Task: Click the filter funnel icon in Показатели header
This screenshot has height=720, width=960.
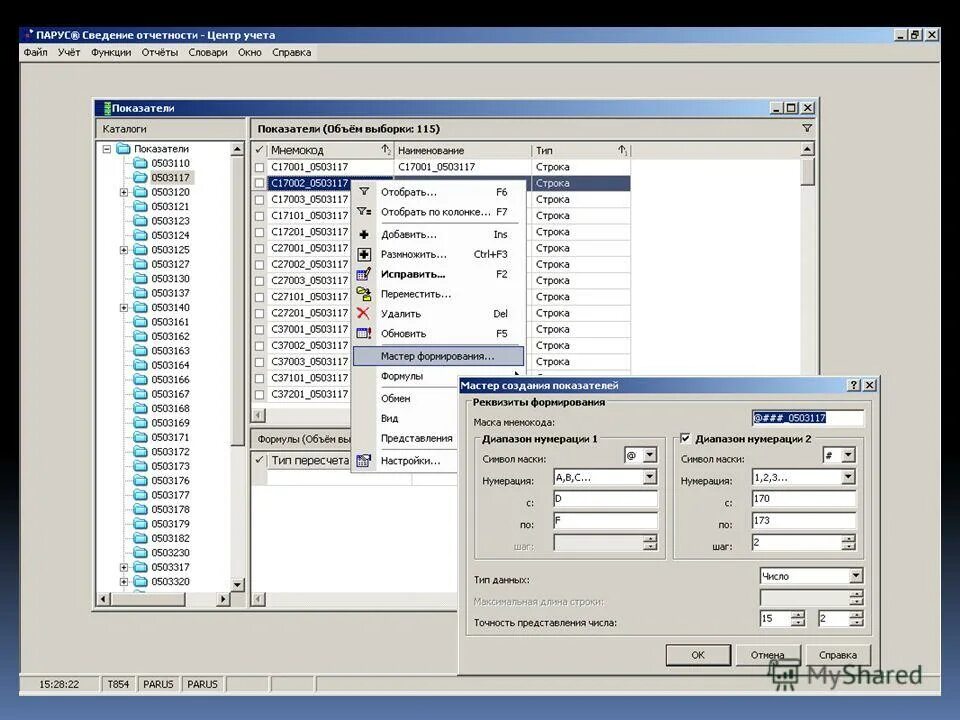Action: (807, 129)
